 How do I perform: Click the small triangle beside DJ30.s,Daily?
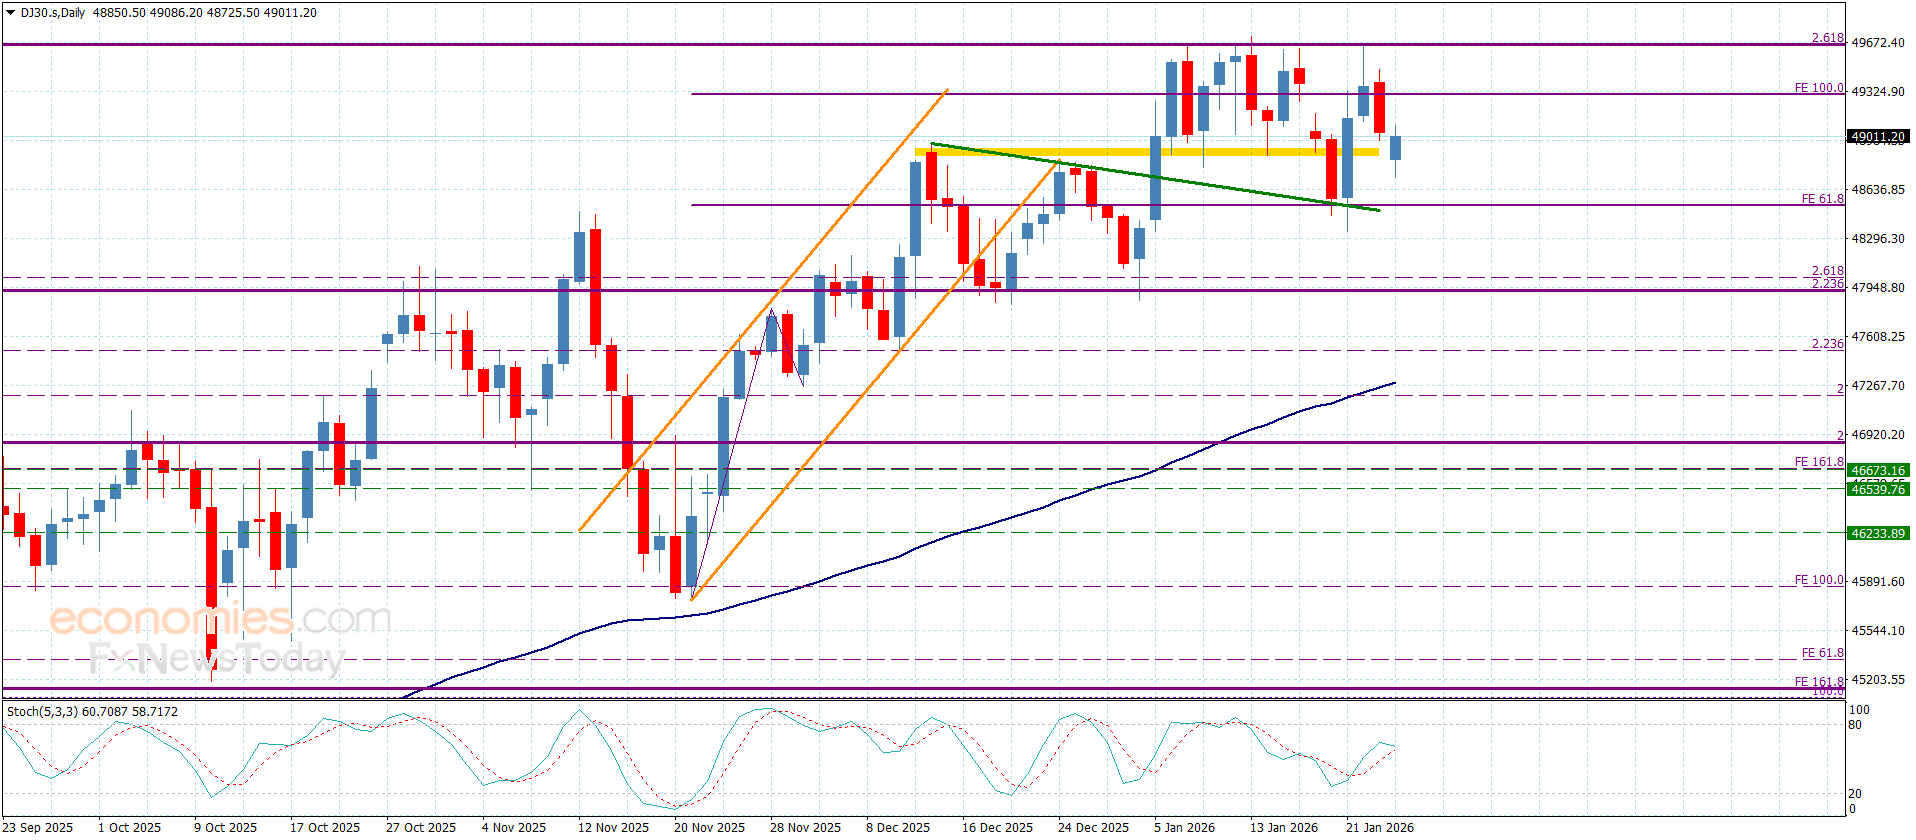pyautogui.click(x=11, y=13)
